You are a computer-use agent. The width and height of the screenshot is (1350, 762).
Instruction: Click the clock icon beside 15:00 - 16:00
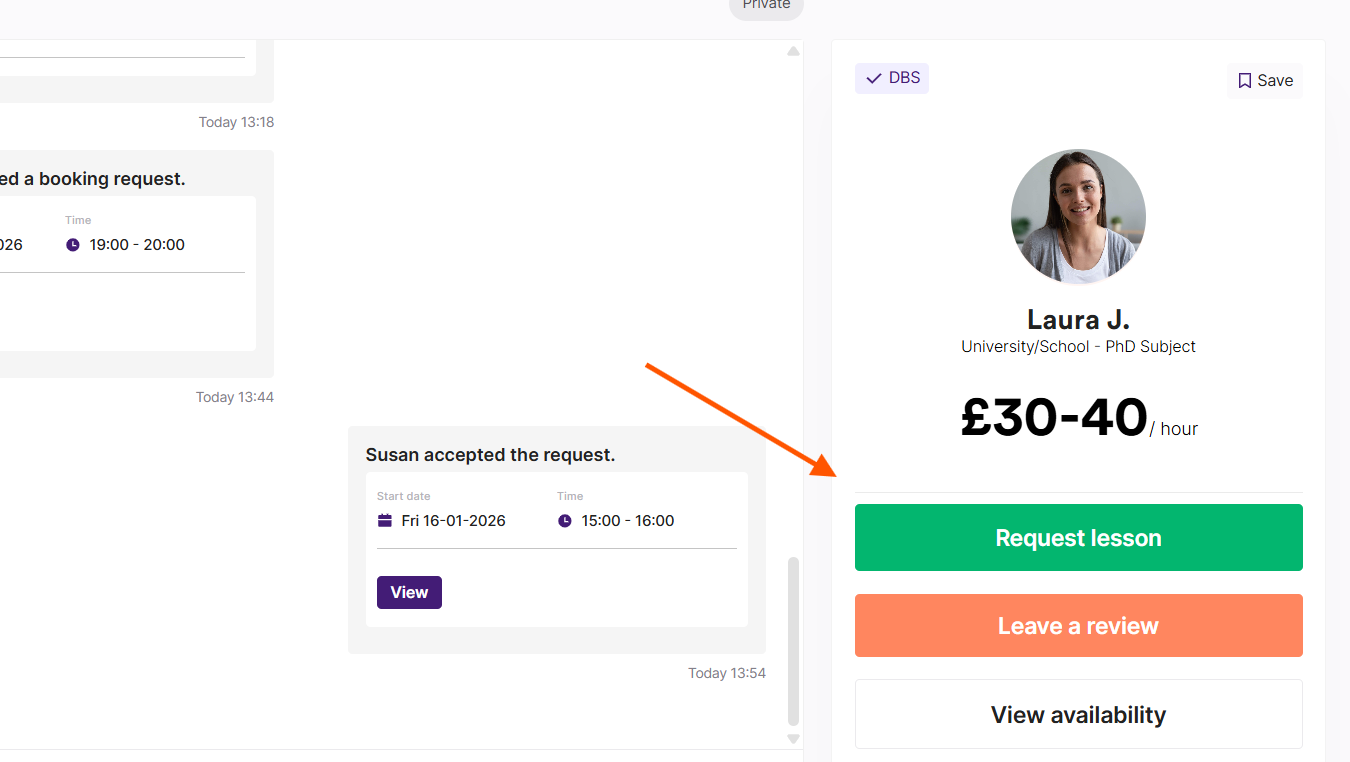565,521
